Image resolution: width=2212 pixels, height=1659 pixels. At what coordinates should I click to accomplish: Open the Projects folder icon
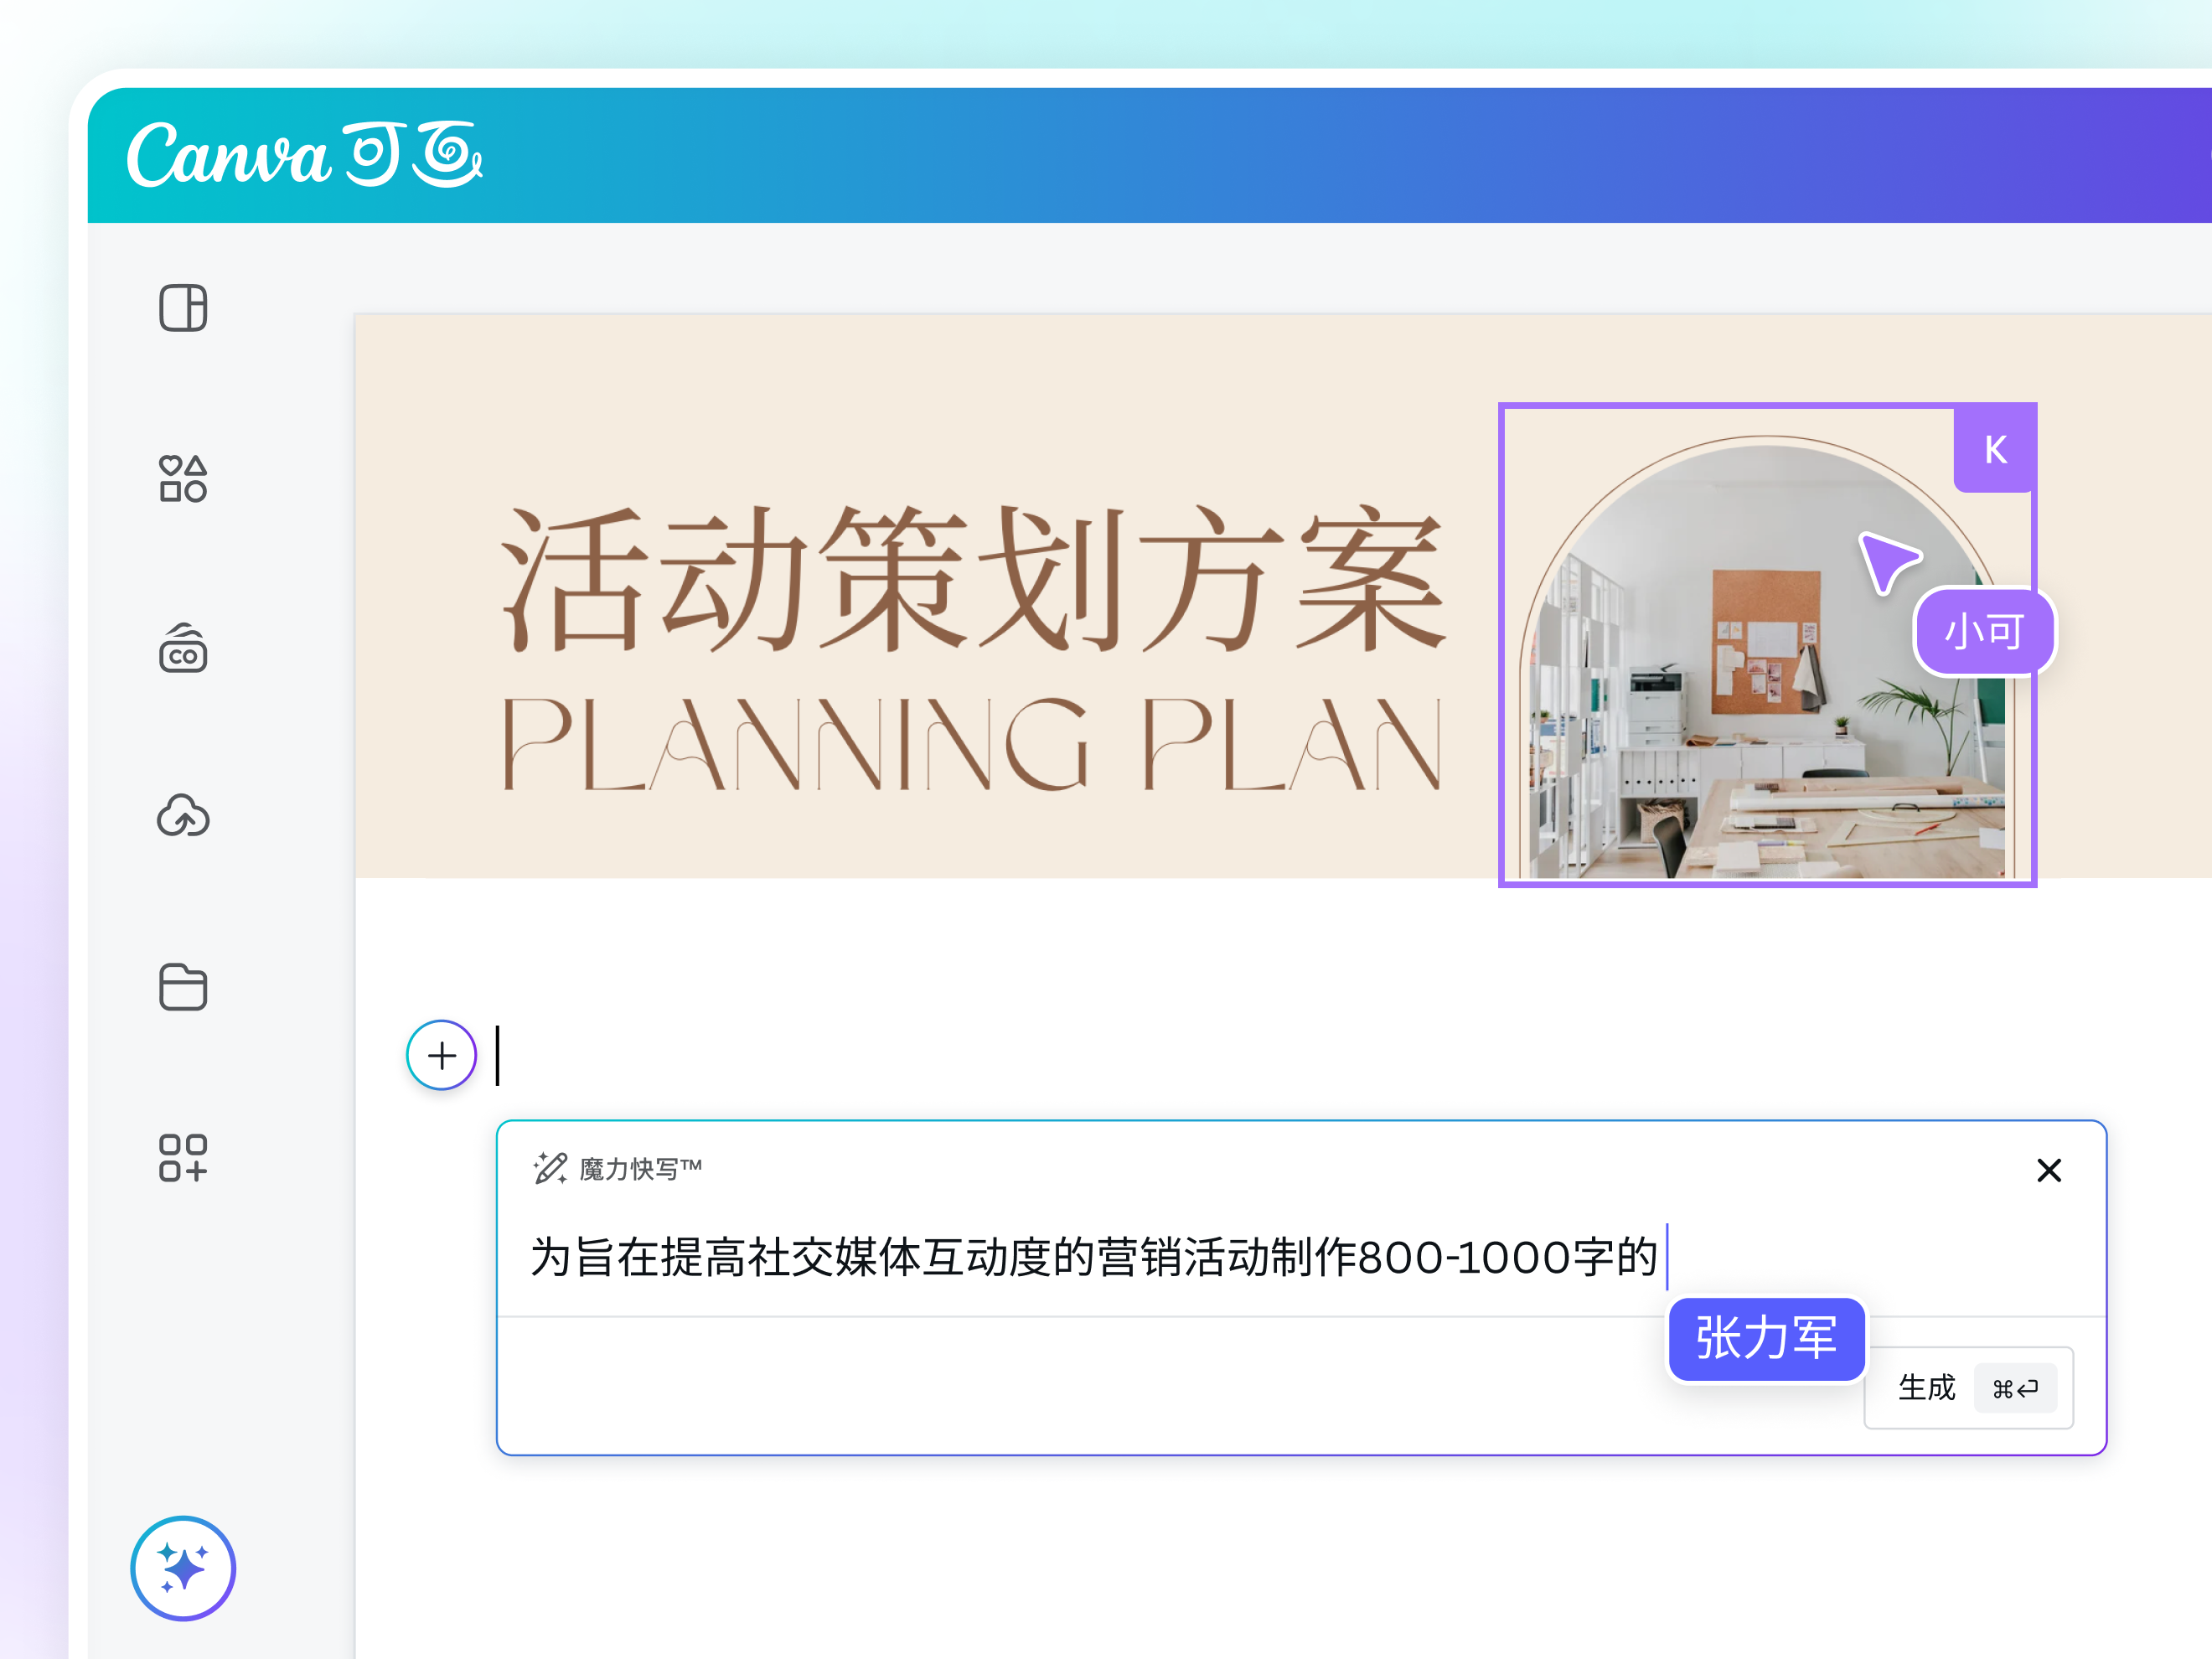184,988
